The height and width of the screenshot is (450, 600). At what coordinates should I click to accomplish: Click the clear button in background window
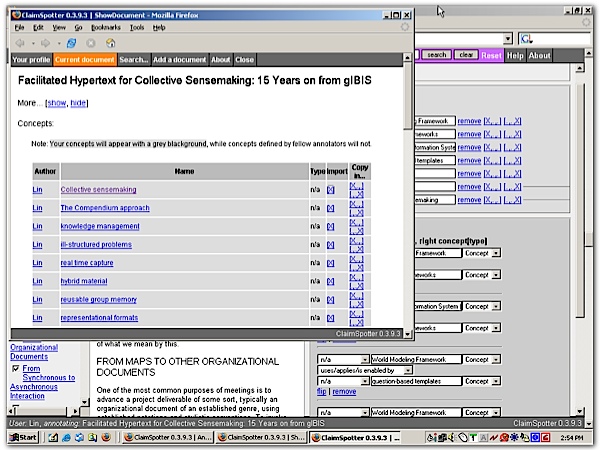pyautogui.click(x=466, y=55)
